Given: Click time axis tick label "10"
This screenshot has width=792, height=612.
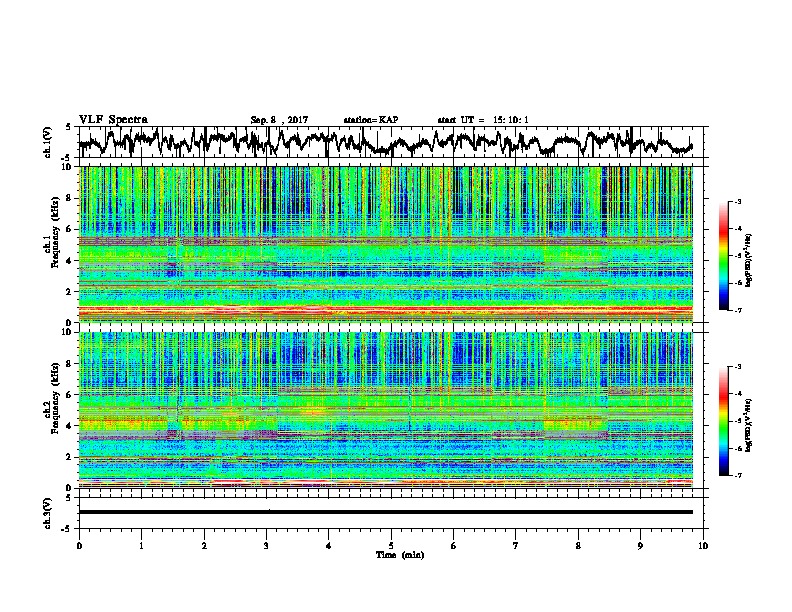Looking at the screenshot, I should click(x=703, y=546).
